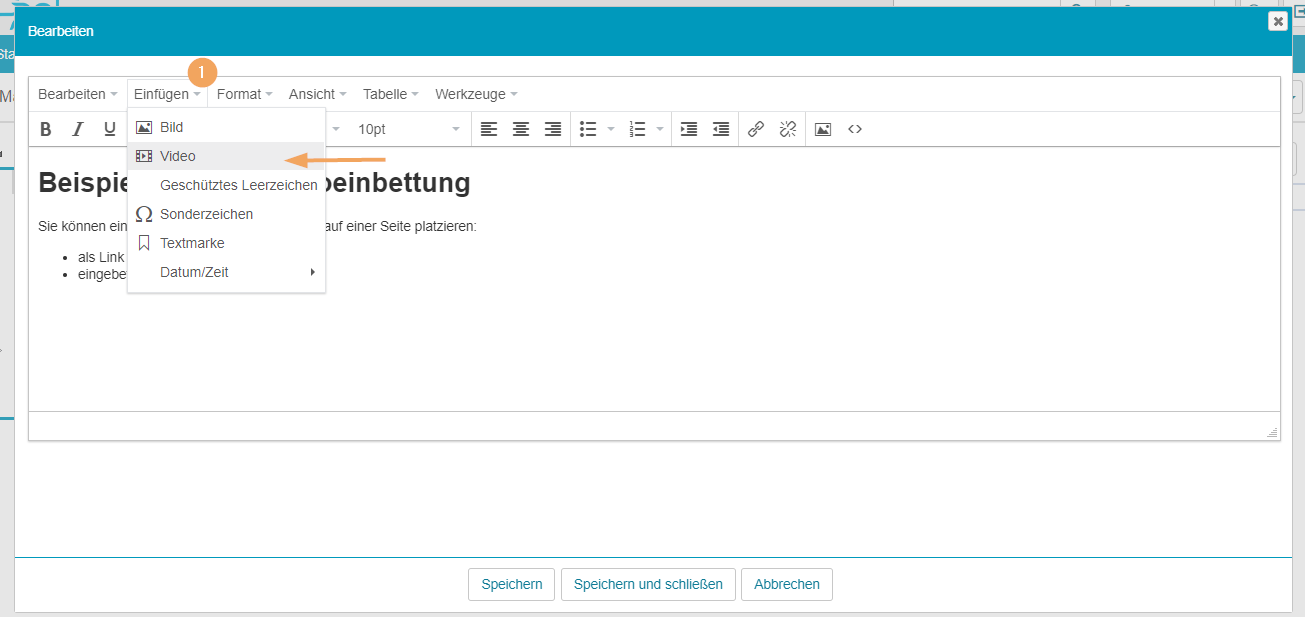Expand bullet list style dropdown arrow

coord(611,129)
